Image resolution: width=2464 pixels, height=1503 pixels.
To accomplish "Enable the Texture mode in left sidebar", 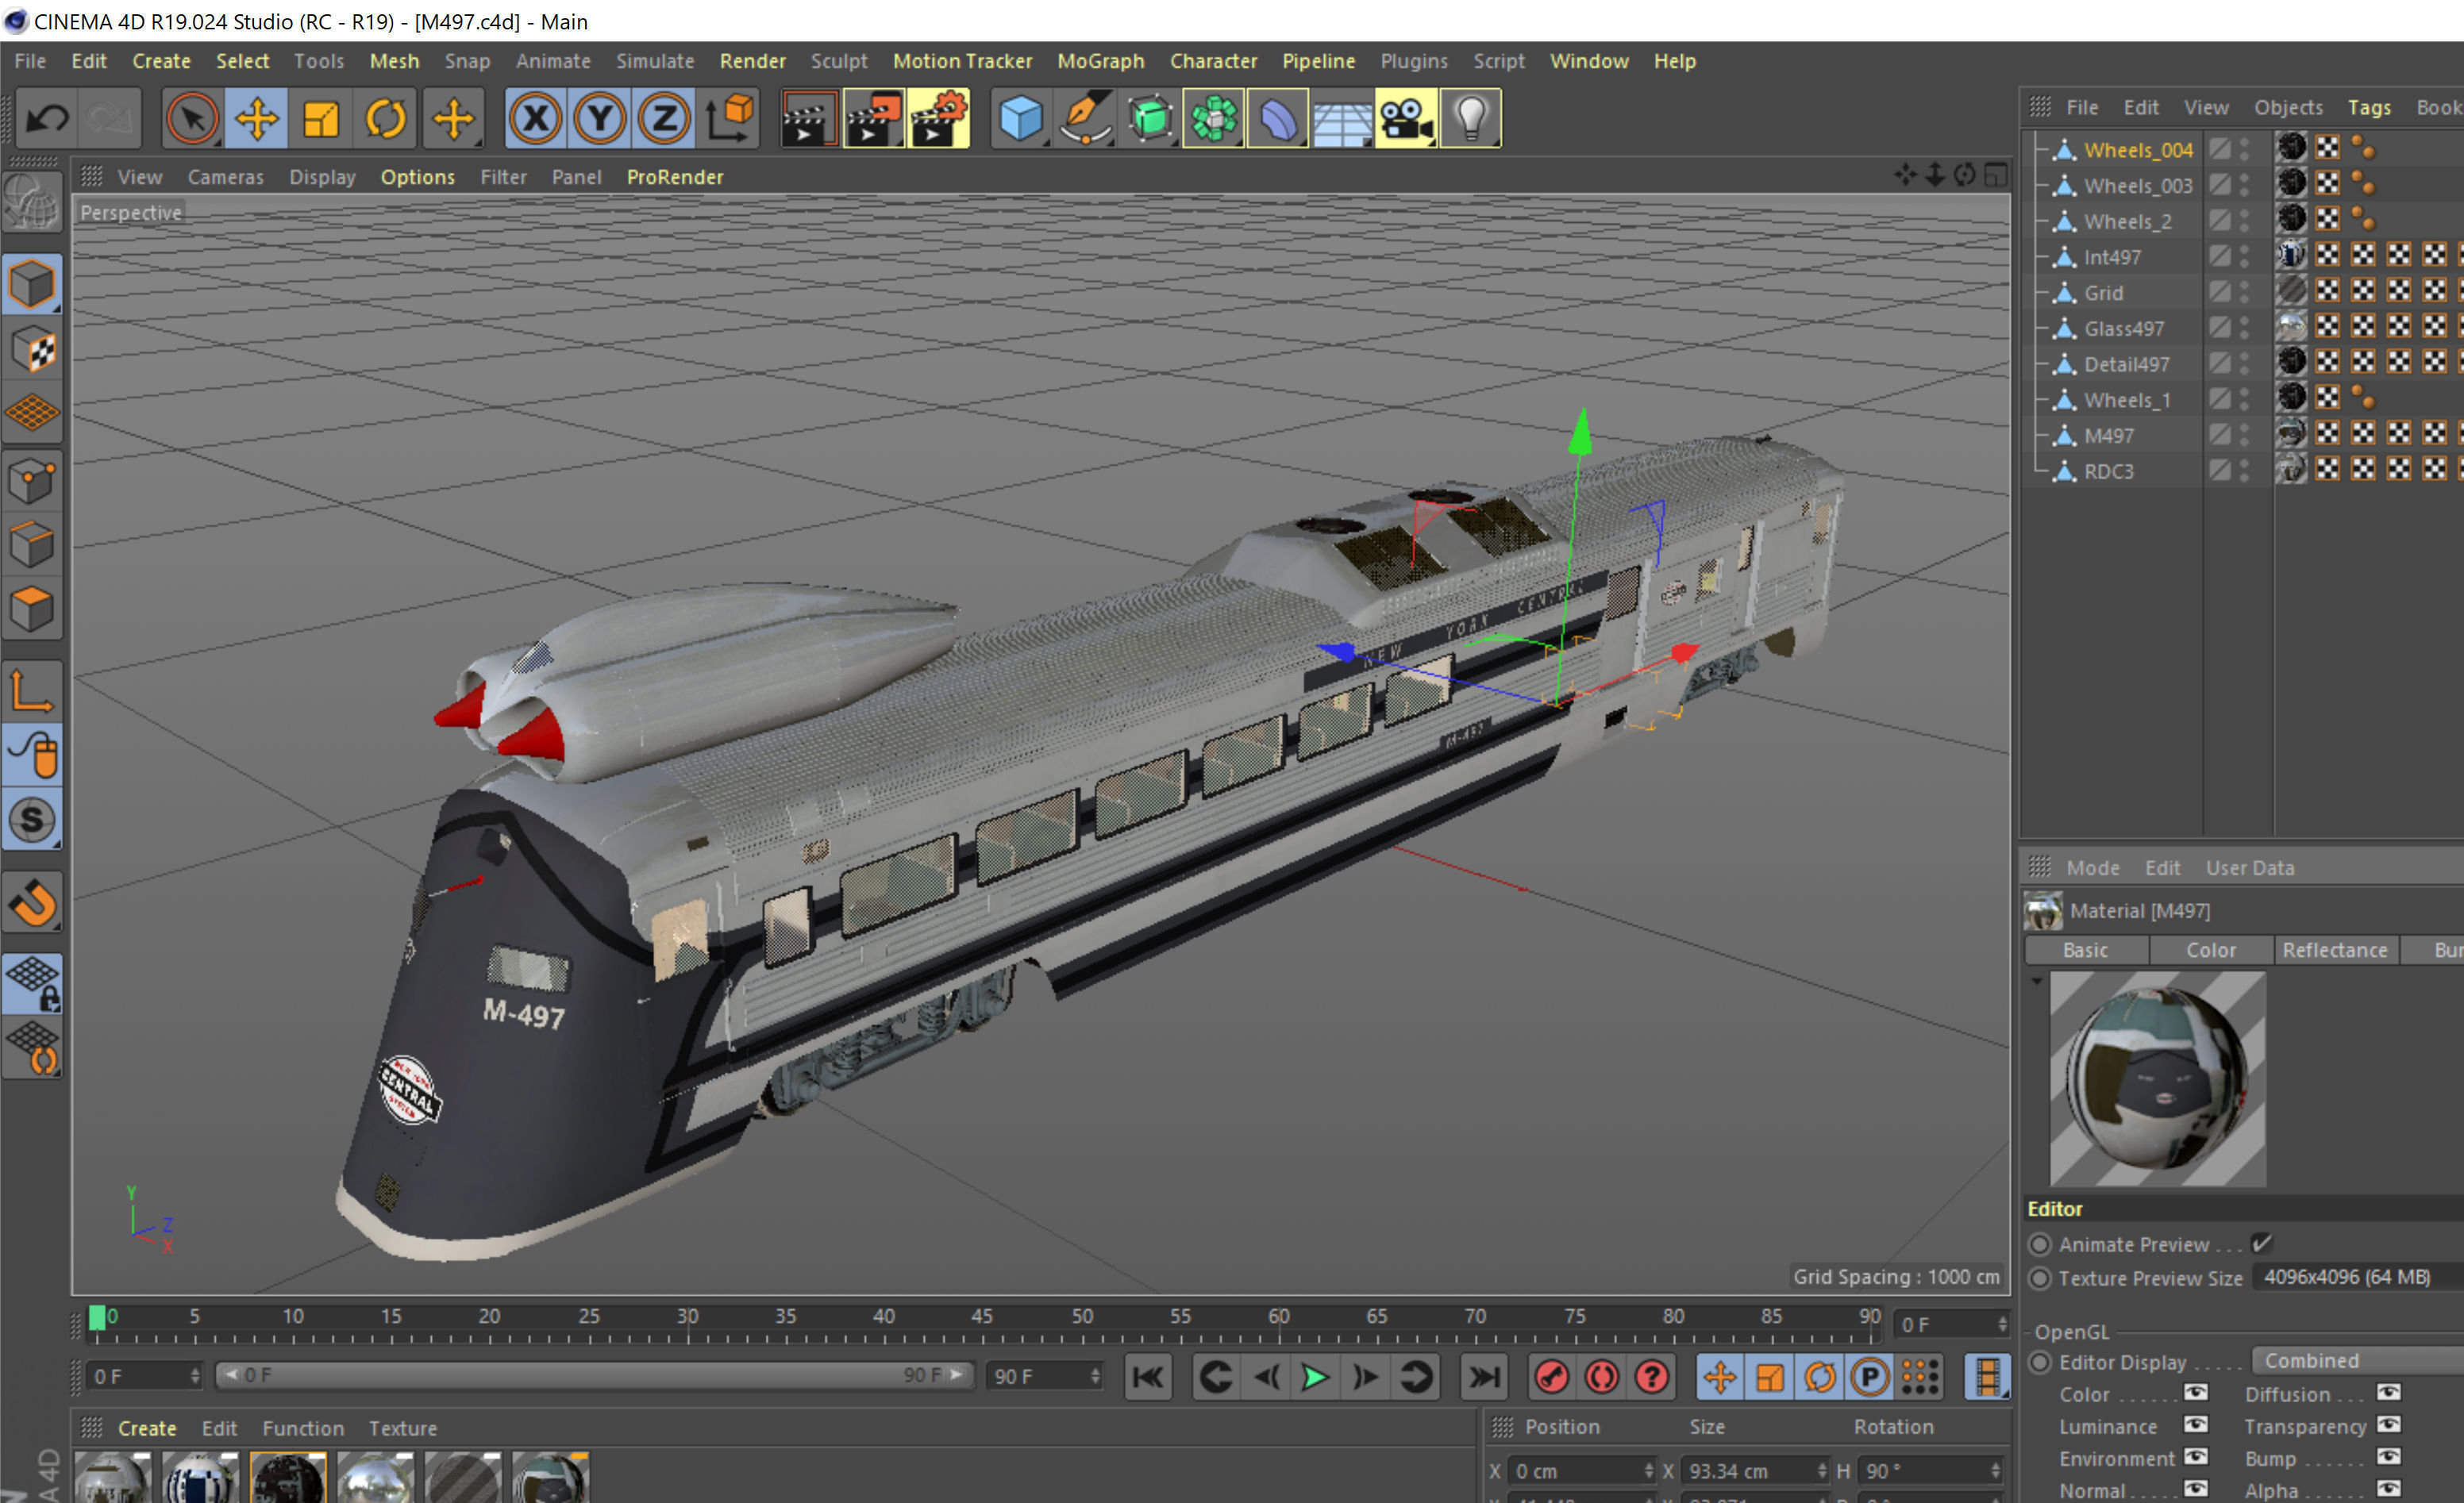I will pyautogui.click(x=32, y=350).
